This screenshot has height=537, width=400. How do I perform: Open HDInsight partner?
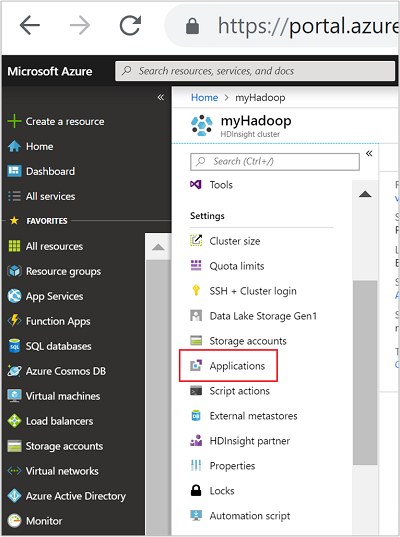250,441
